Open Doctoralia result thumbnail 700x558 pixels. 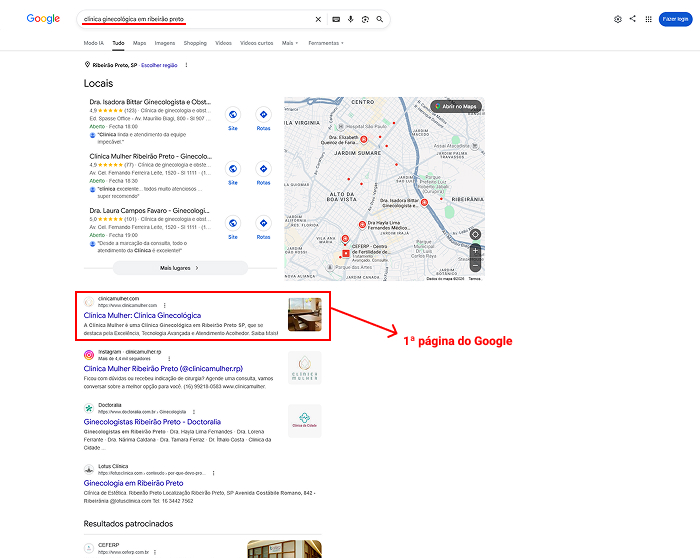pyautogui.click(x=304, y=421)
